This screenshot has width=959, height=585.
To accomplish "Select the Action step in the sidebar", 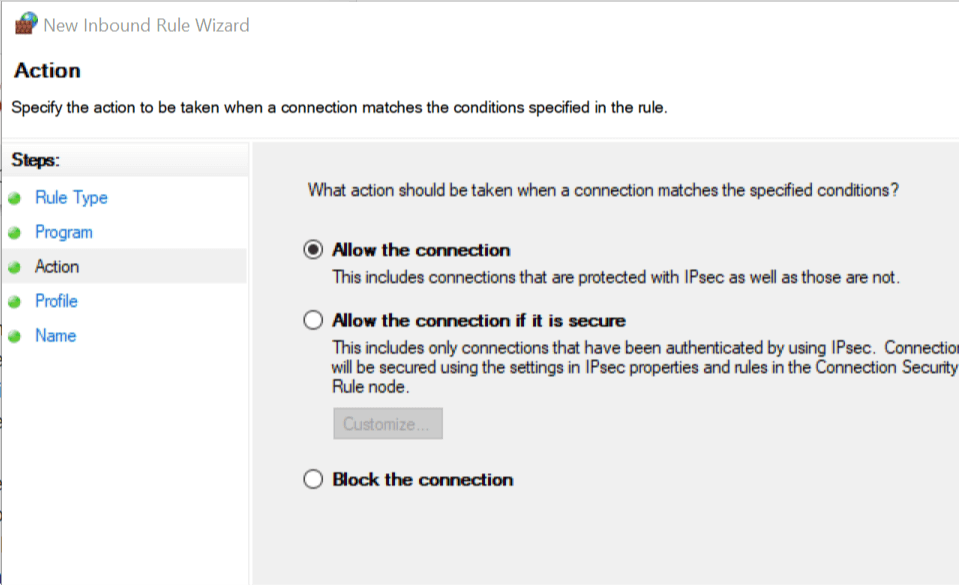I will pos(57,267).
